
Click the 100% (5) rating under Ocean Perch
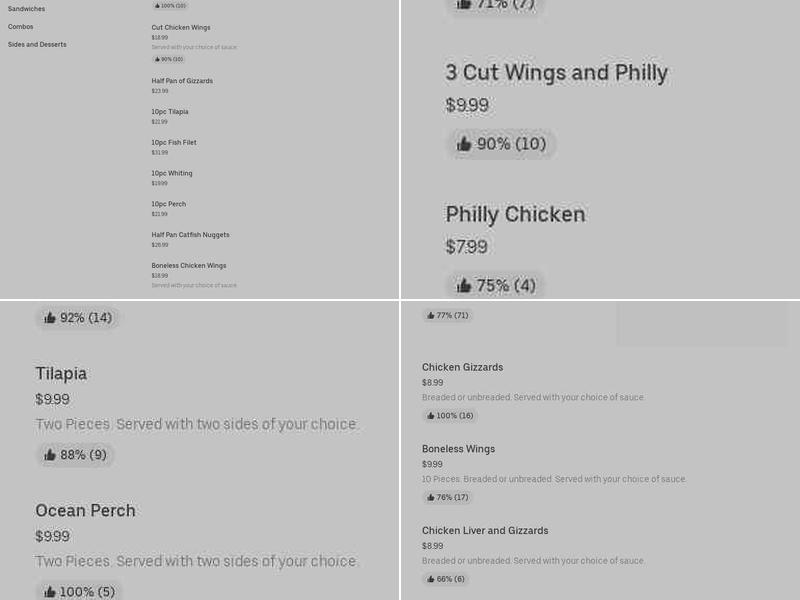click(x=77, y=591)
